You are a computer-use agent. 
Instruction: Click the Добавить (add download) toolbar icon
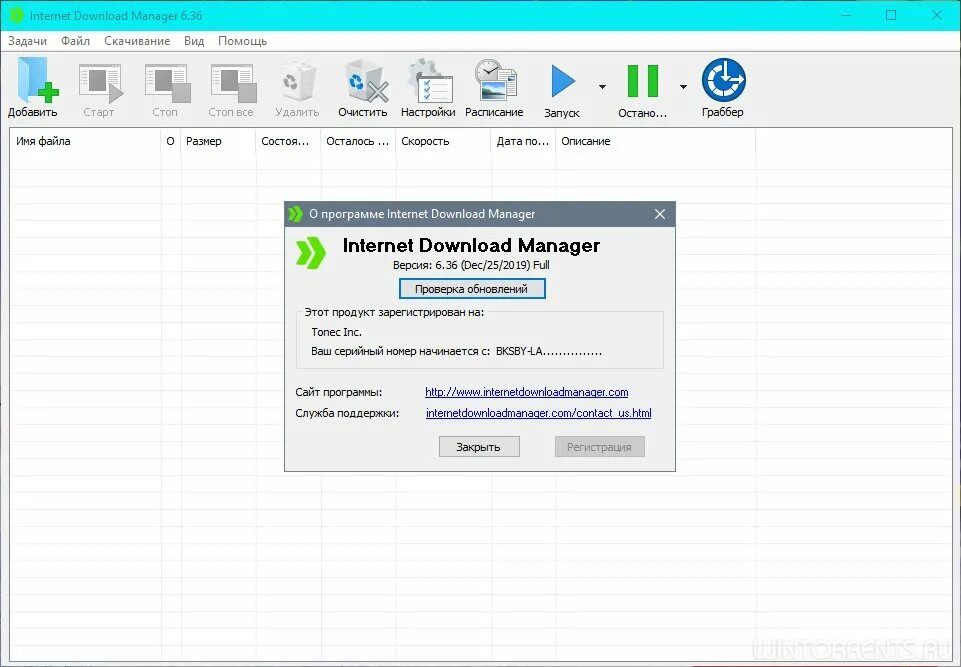pos(38,80)
